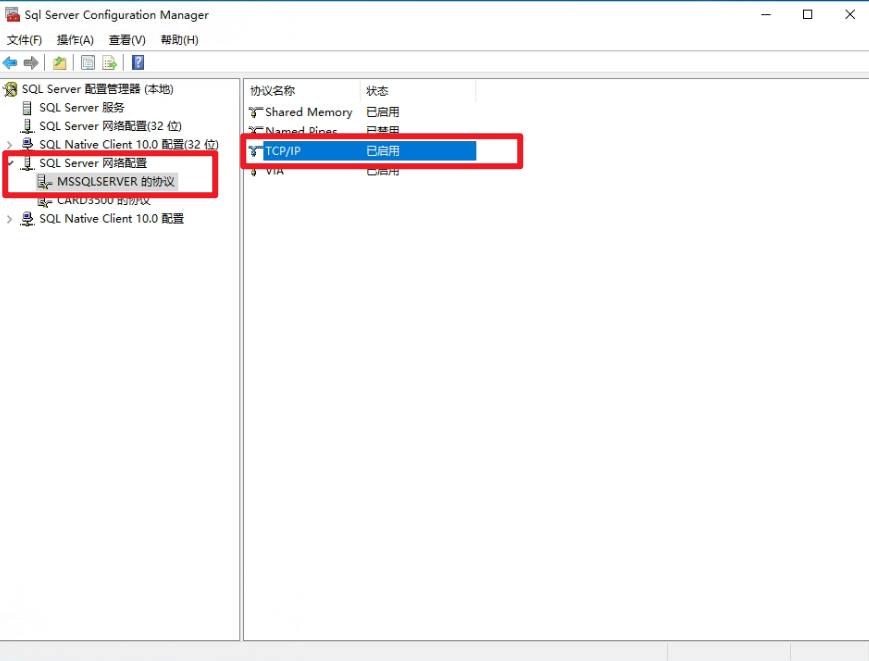Open the 查看(V) menu
This screenshot has width=869, height=661.
coord(127,40)
